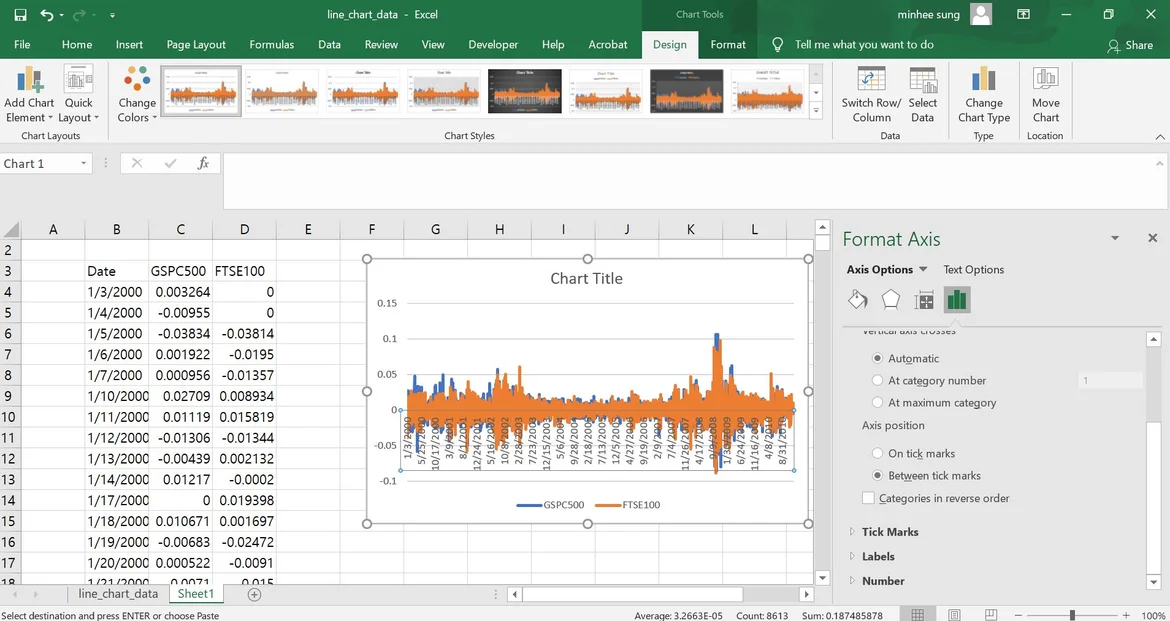Viewport: 1170px width, 621px height.
Task: Click the zoom slider handle
Action: (1072, 615)
